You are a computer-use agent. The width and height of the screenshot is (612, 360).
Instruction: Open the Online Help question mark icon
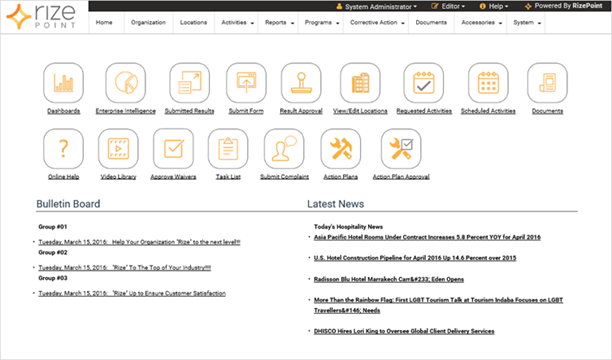[x=63, y=149]
